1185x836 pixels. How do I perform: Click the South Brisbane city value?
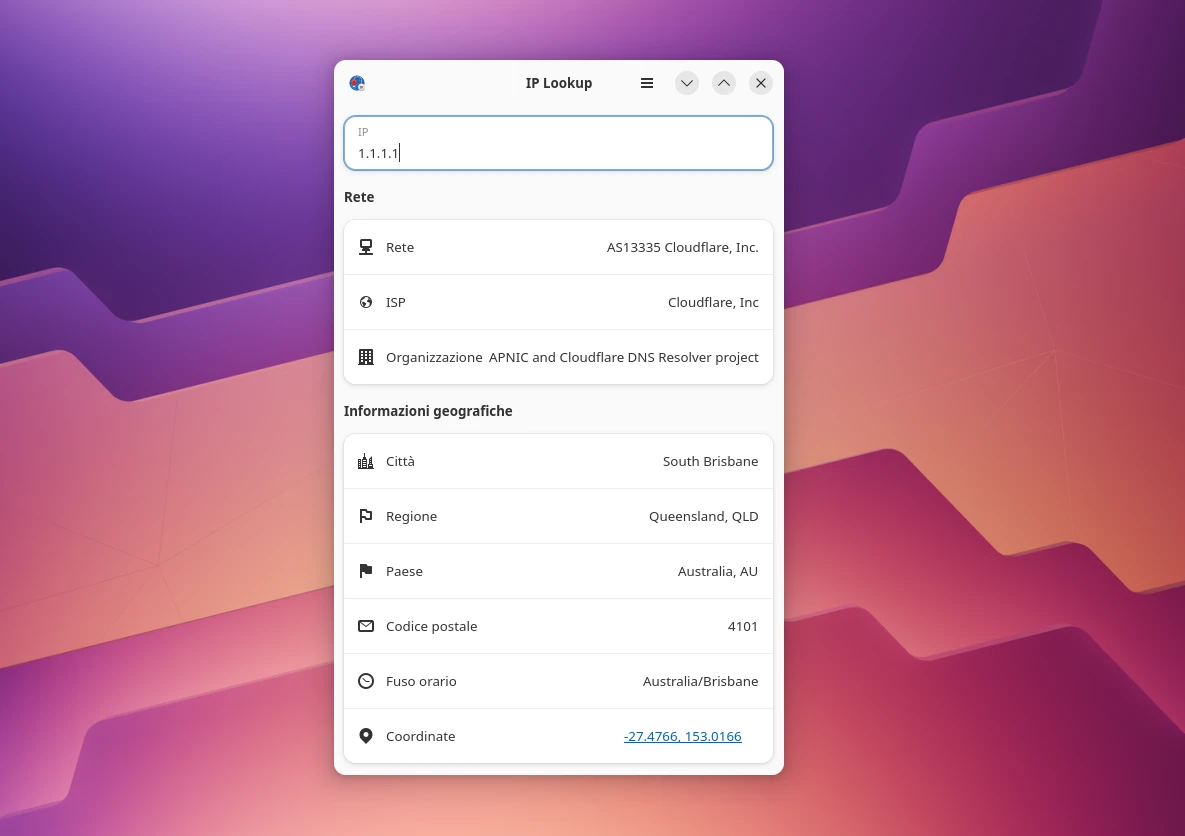point(710,461)
